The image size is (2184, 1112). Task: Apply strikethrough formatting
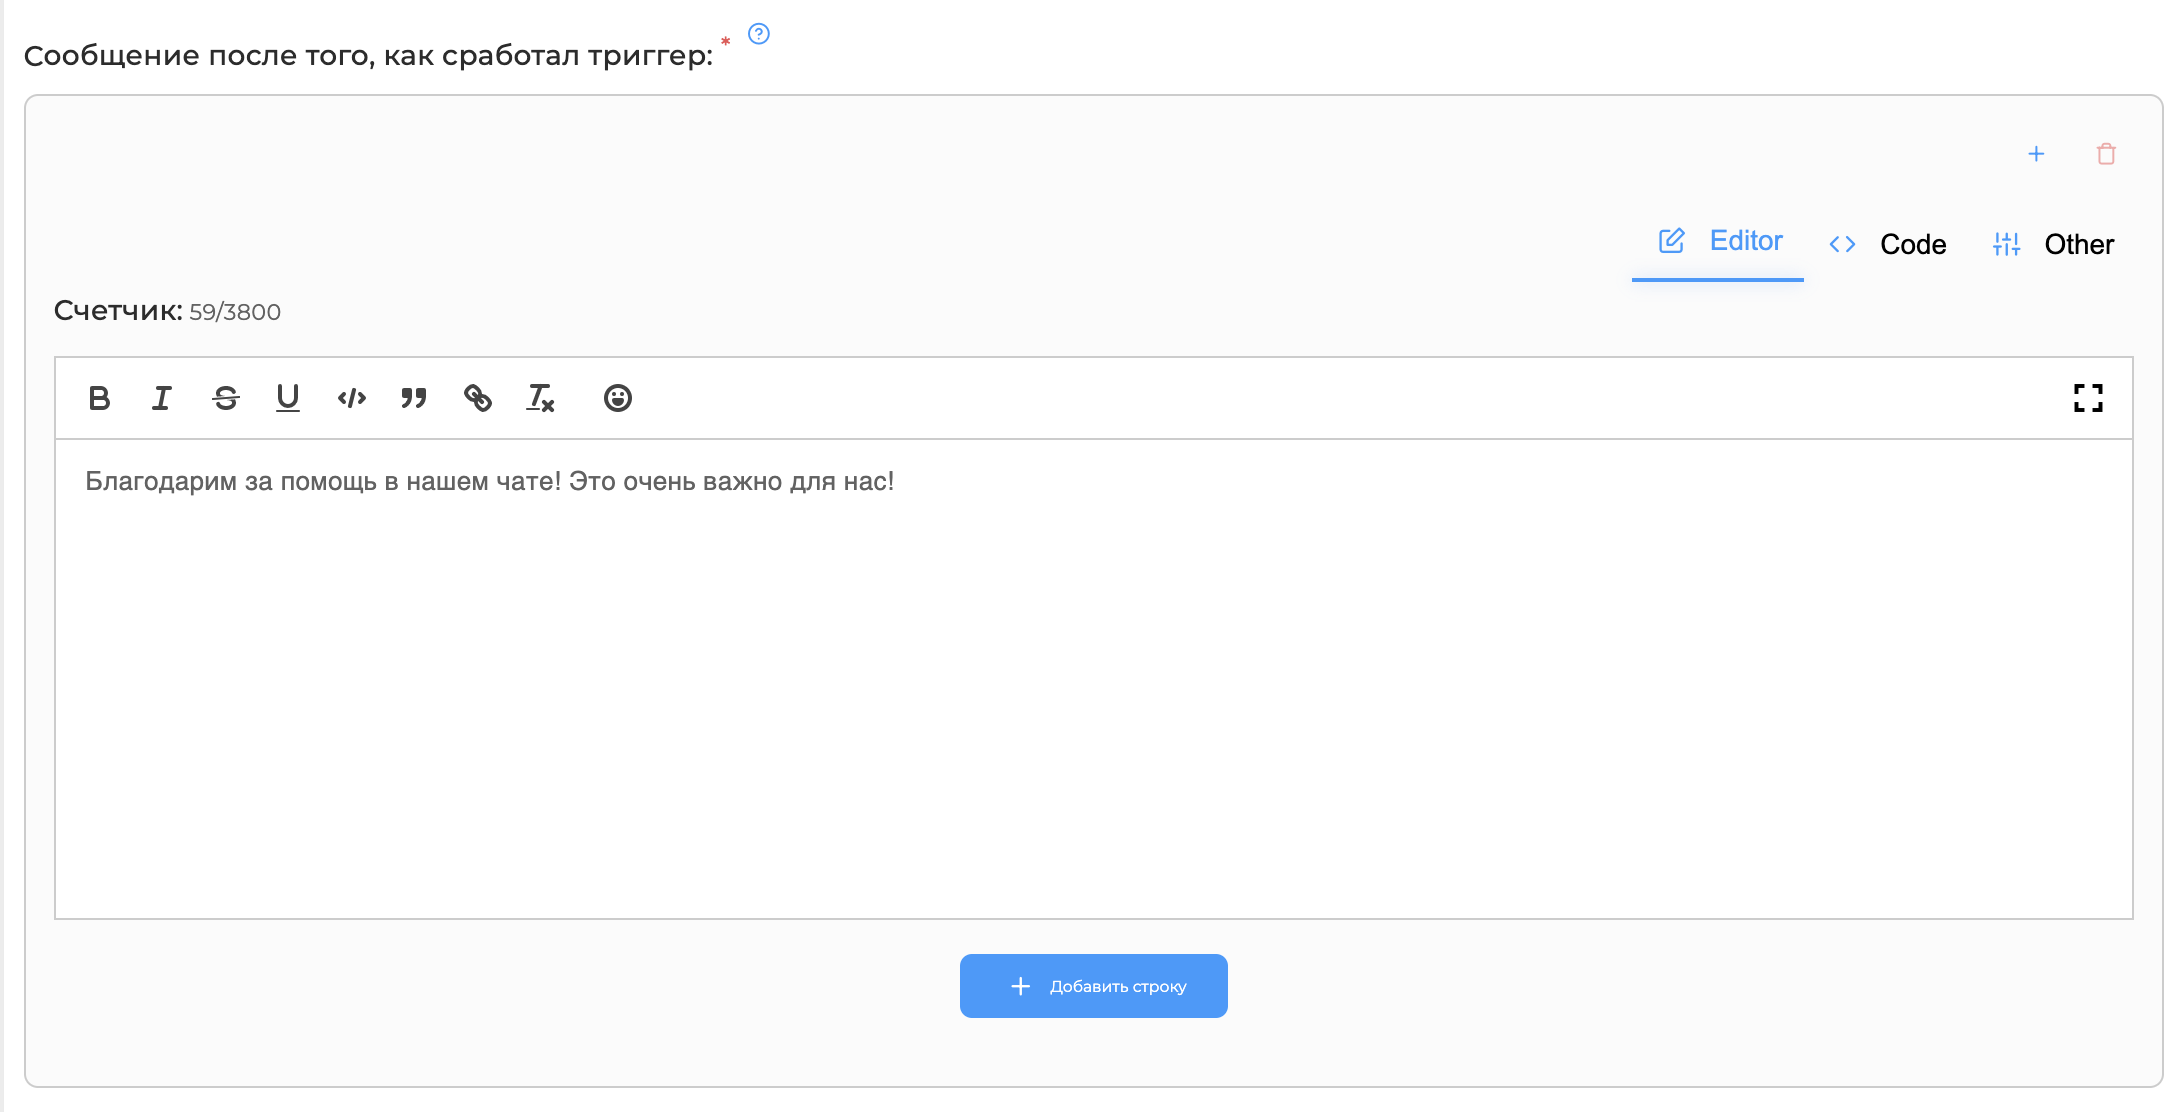[x=225, y=398]
